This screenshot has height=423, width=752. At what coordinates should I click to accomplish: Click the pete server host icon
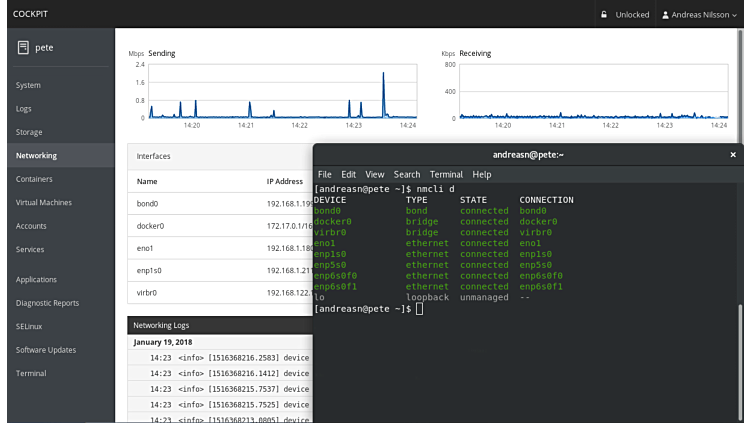[x=23, y=47]
